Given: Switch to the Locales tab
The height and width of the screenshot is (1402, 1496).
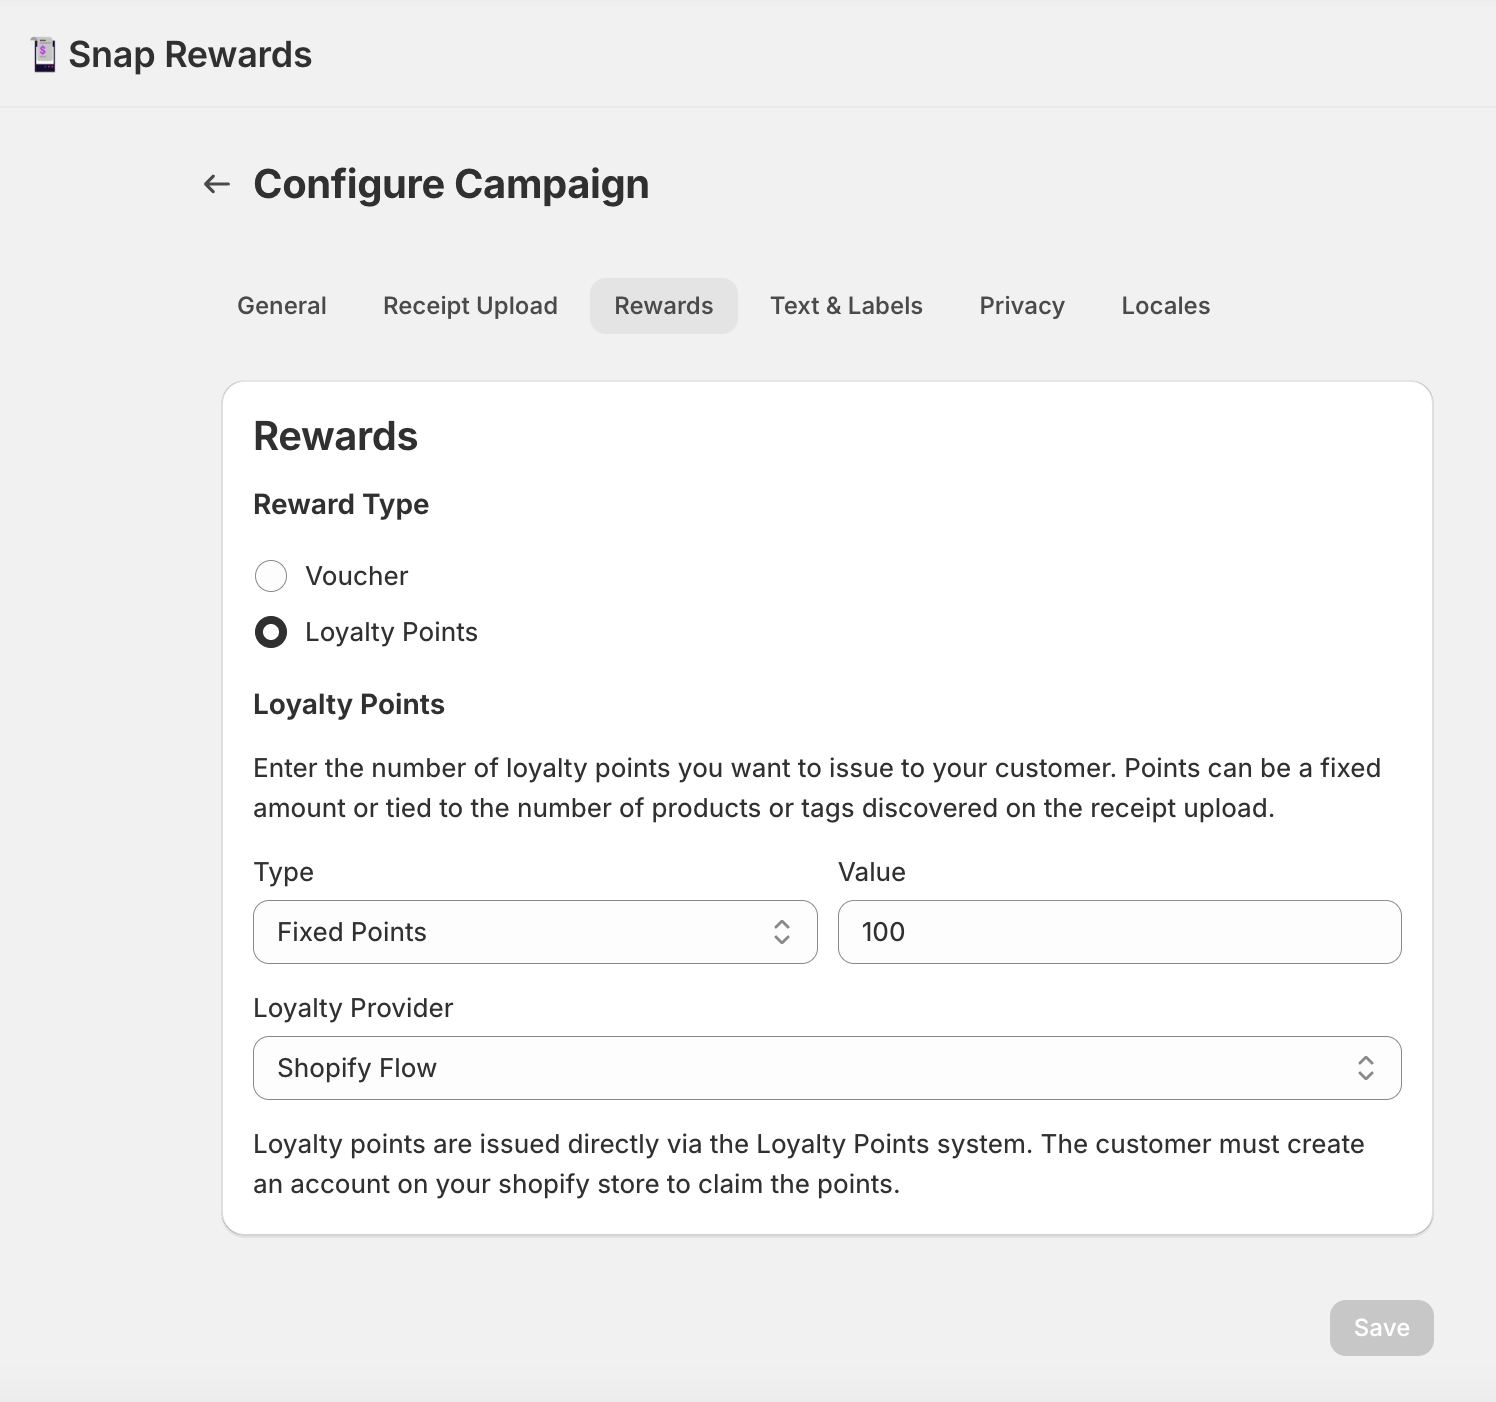Looking at the screenshot, I should tap(1165, 306).
